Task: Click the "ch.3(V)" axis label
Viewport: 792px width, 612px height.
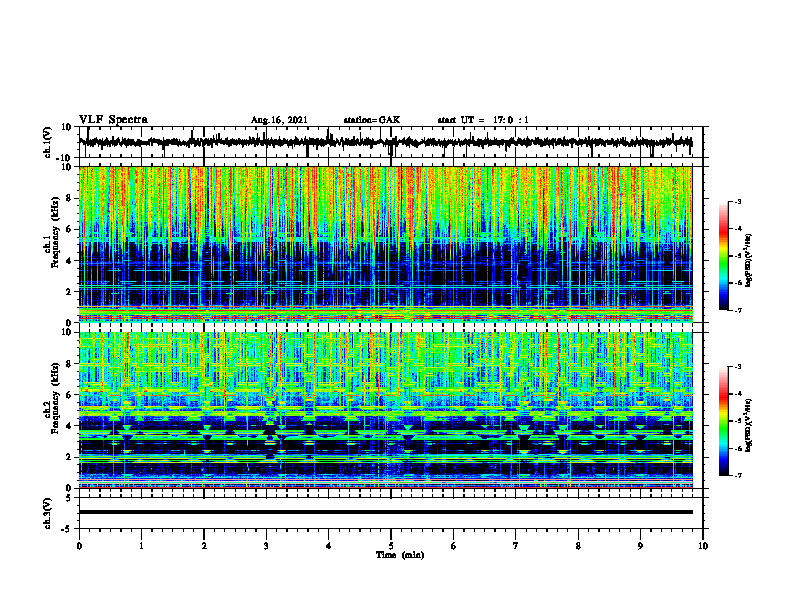Action: pos(48,514)
